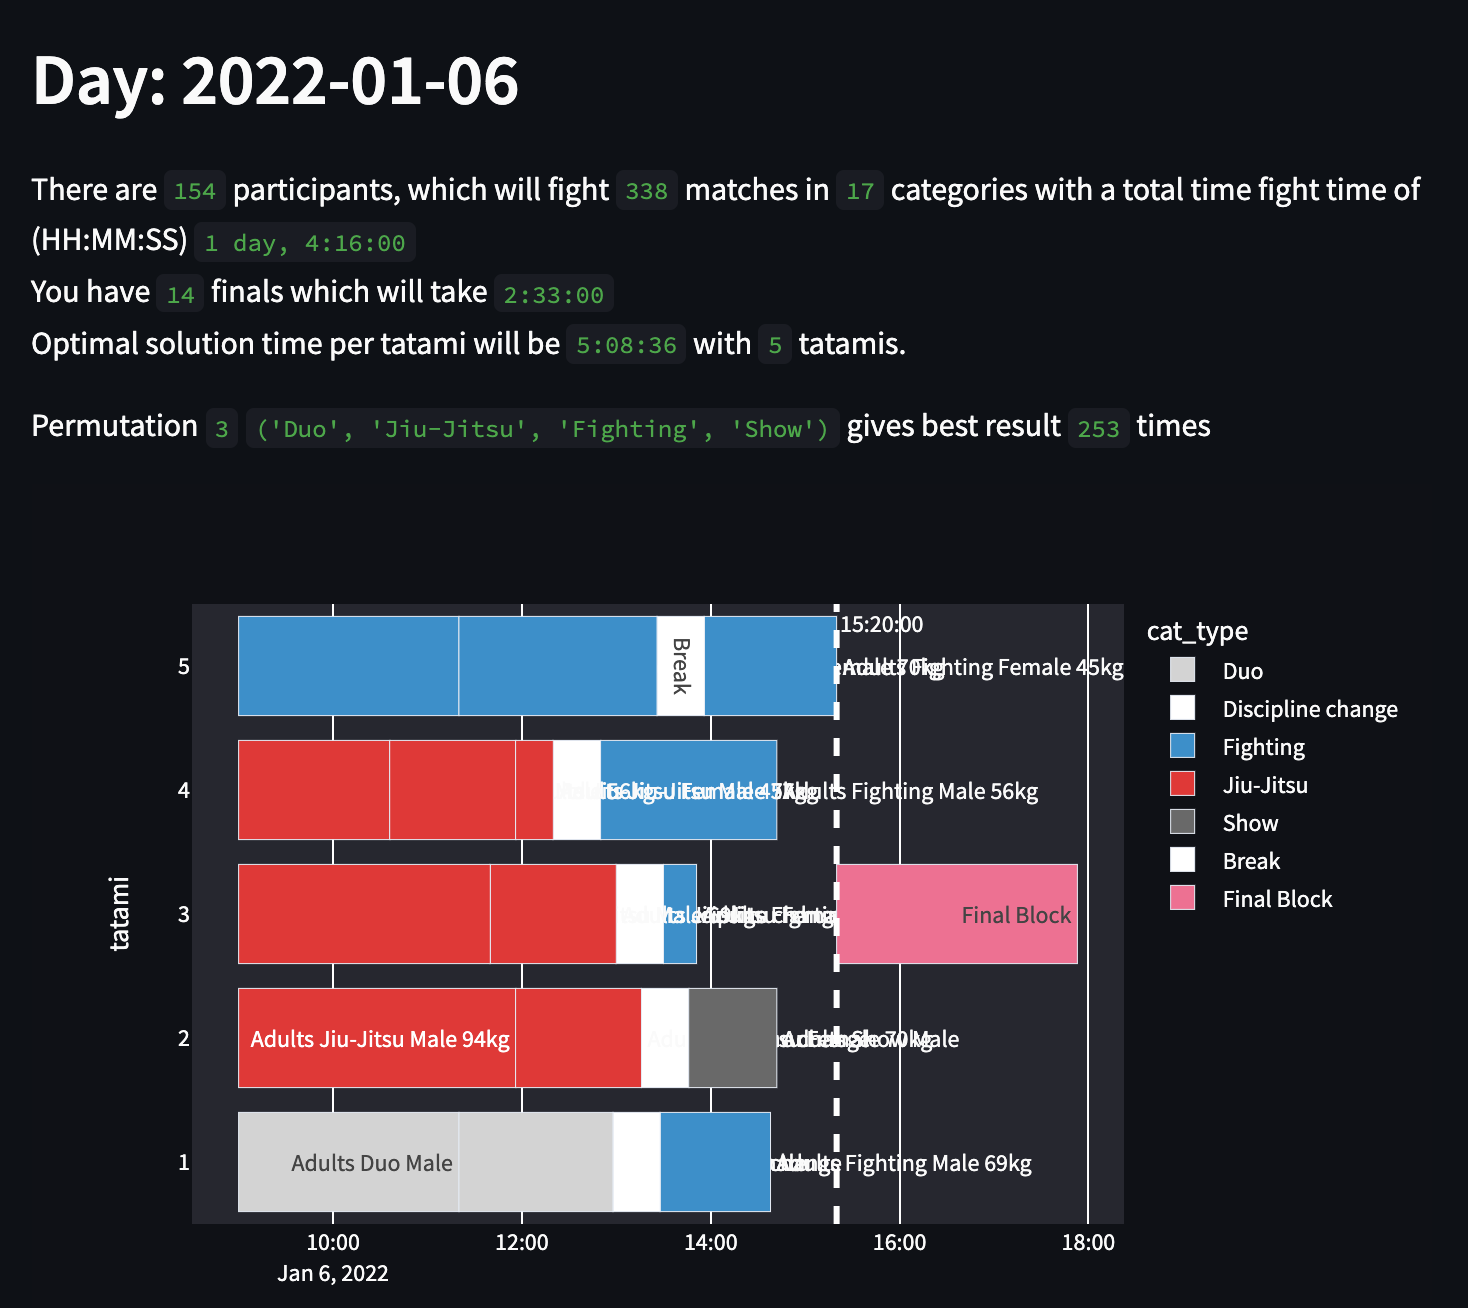Click the 154 participants code value
Screen dimensions: 1468x1308
[x=195, y=190]
